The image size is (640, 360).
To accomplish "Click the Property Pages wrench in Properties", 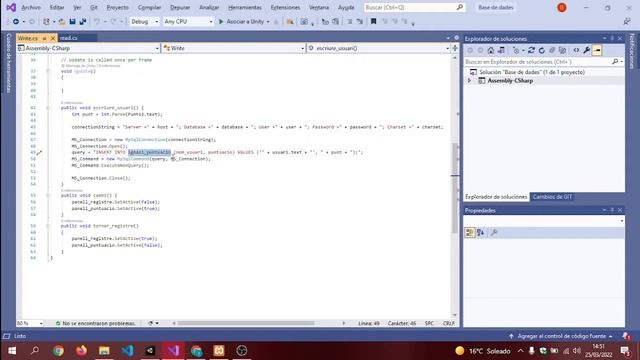I will point(494,233).
